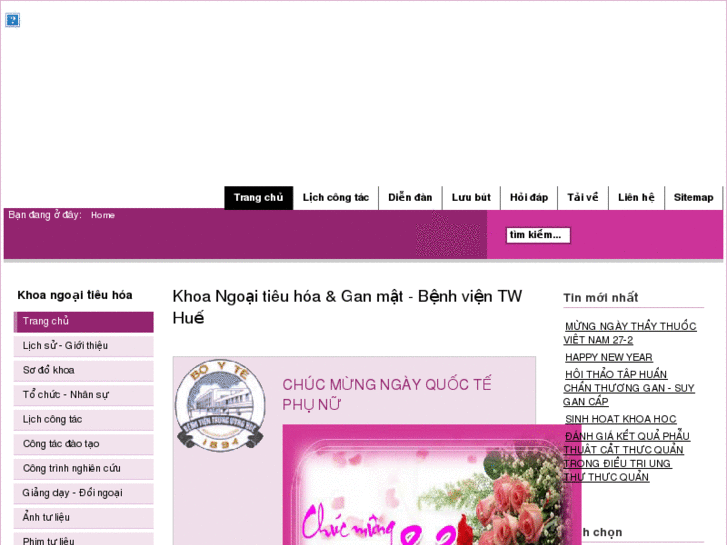Image resolution: width=727 pixels, height=545 pixels.
Task: Open the Liên hệ tab
Action: pyautogui.click(x=636, y=198)
